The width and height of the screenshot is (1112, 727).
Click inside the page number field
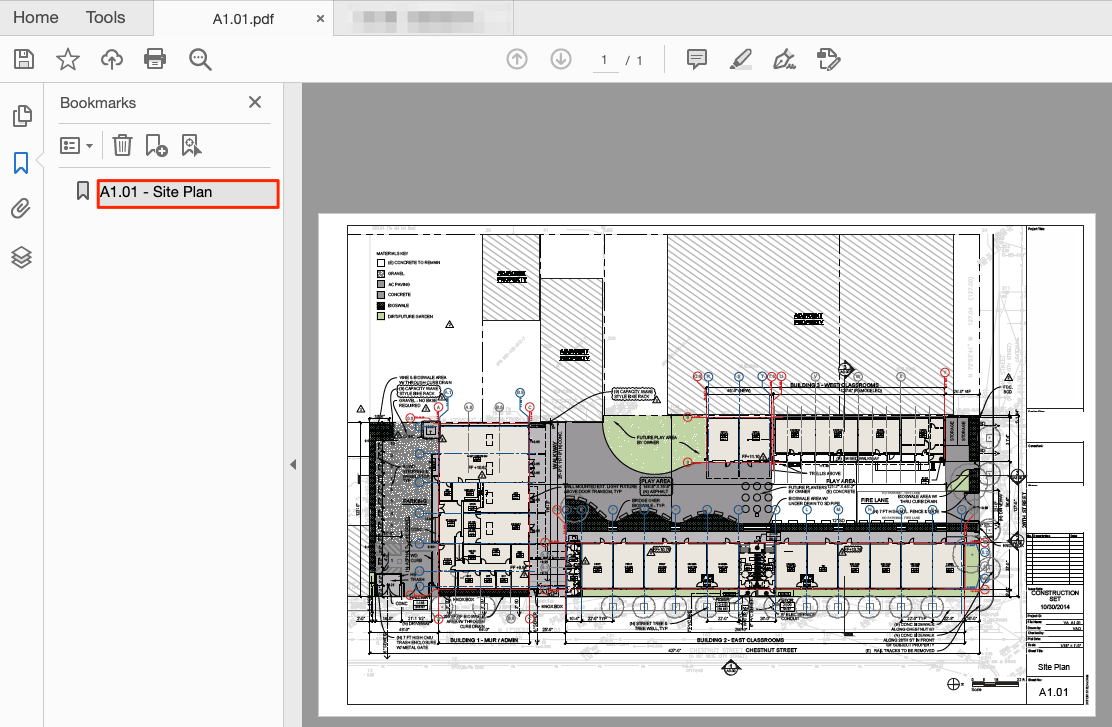click(x=604, y=60)
